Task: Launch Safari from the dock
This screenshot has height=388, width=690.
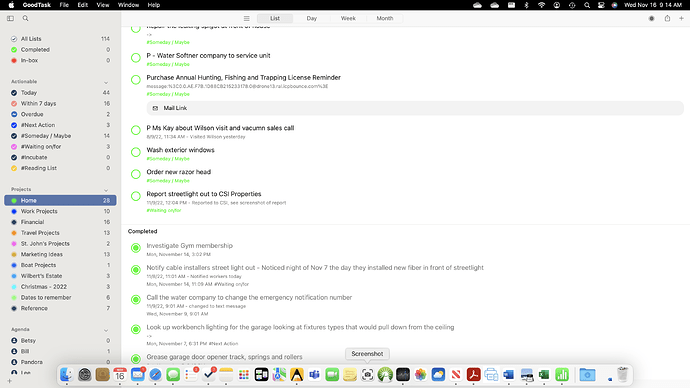Action: 155,375
